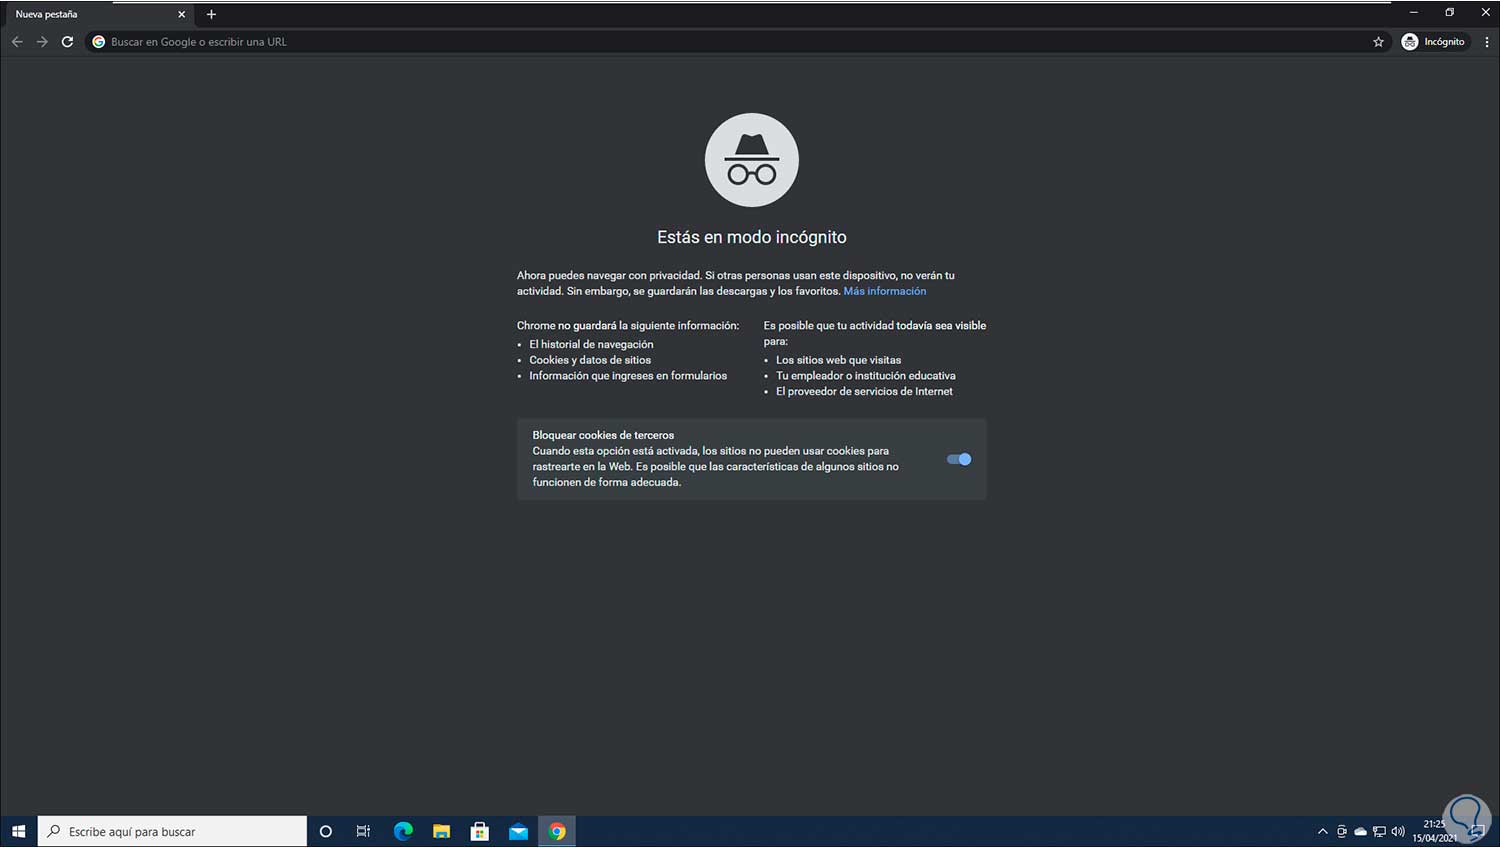This screenshot has height=848, width=1500.
Task: Go back using the browser back arrow
Action: [17, 42]
